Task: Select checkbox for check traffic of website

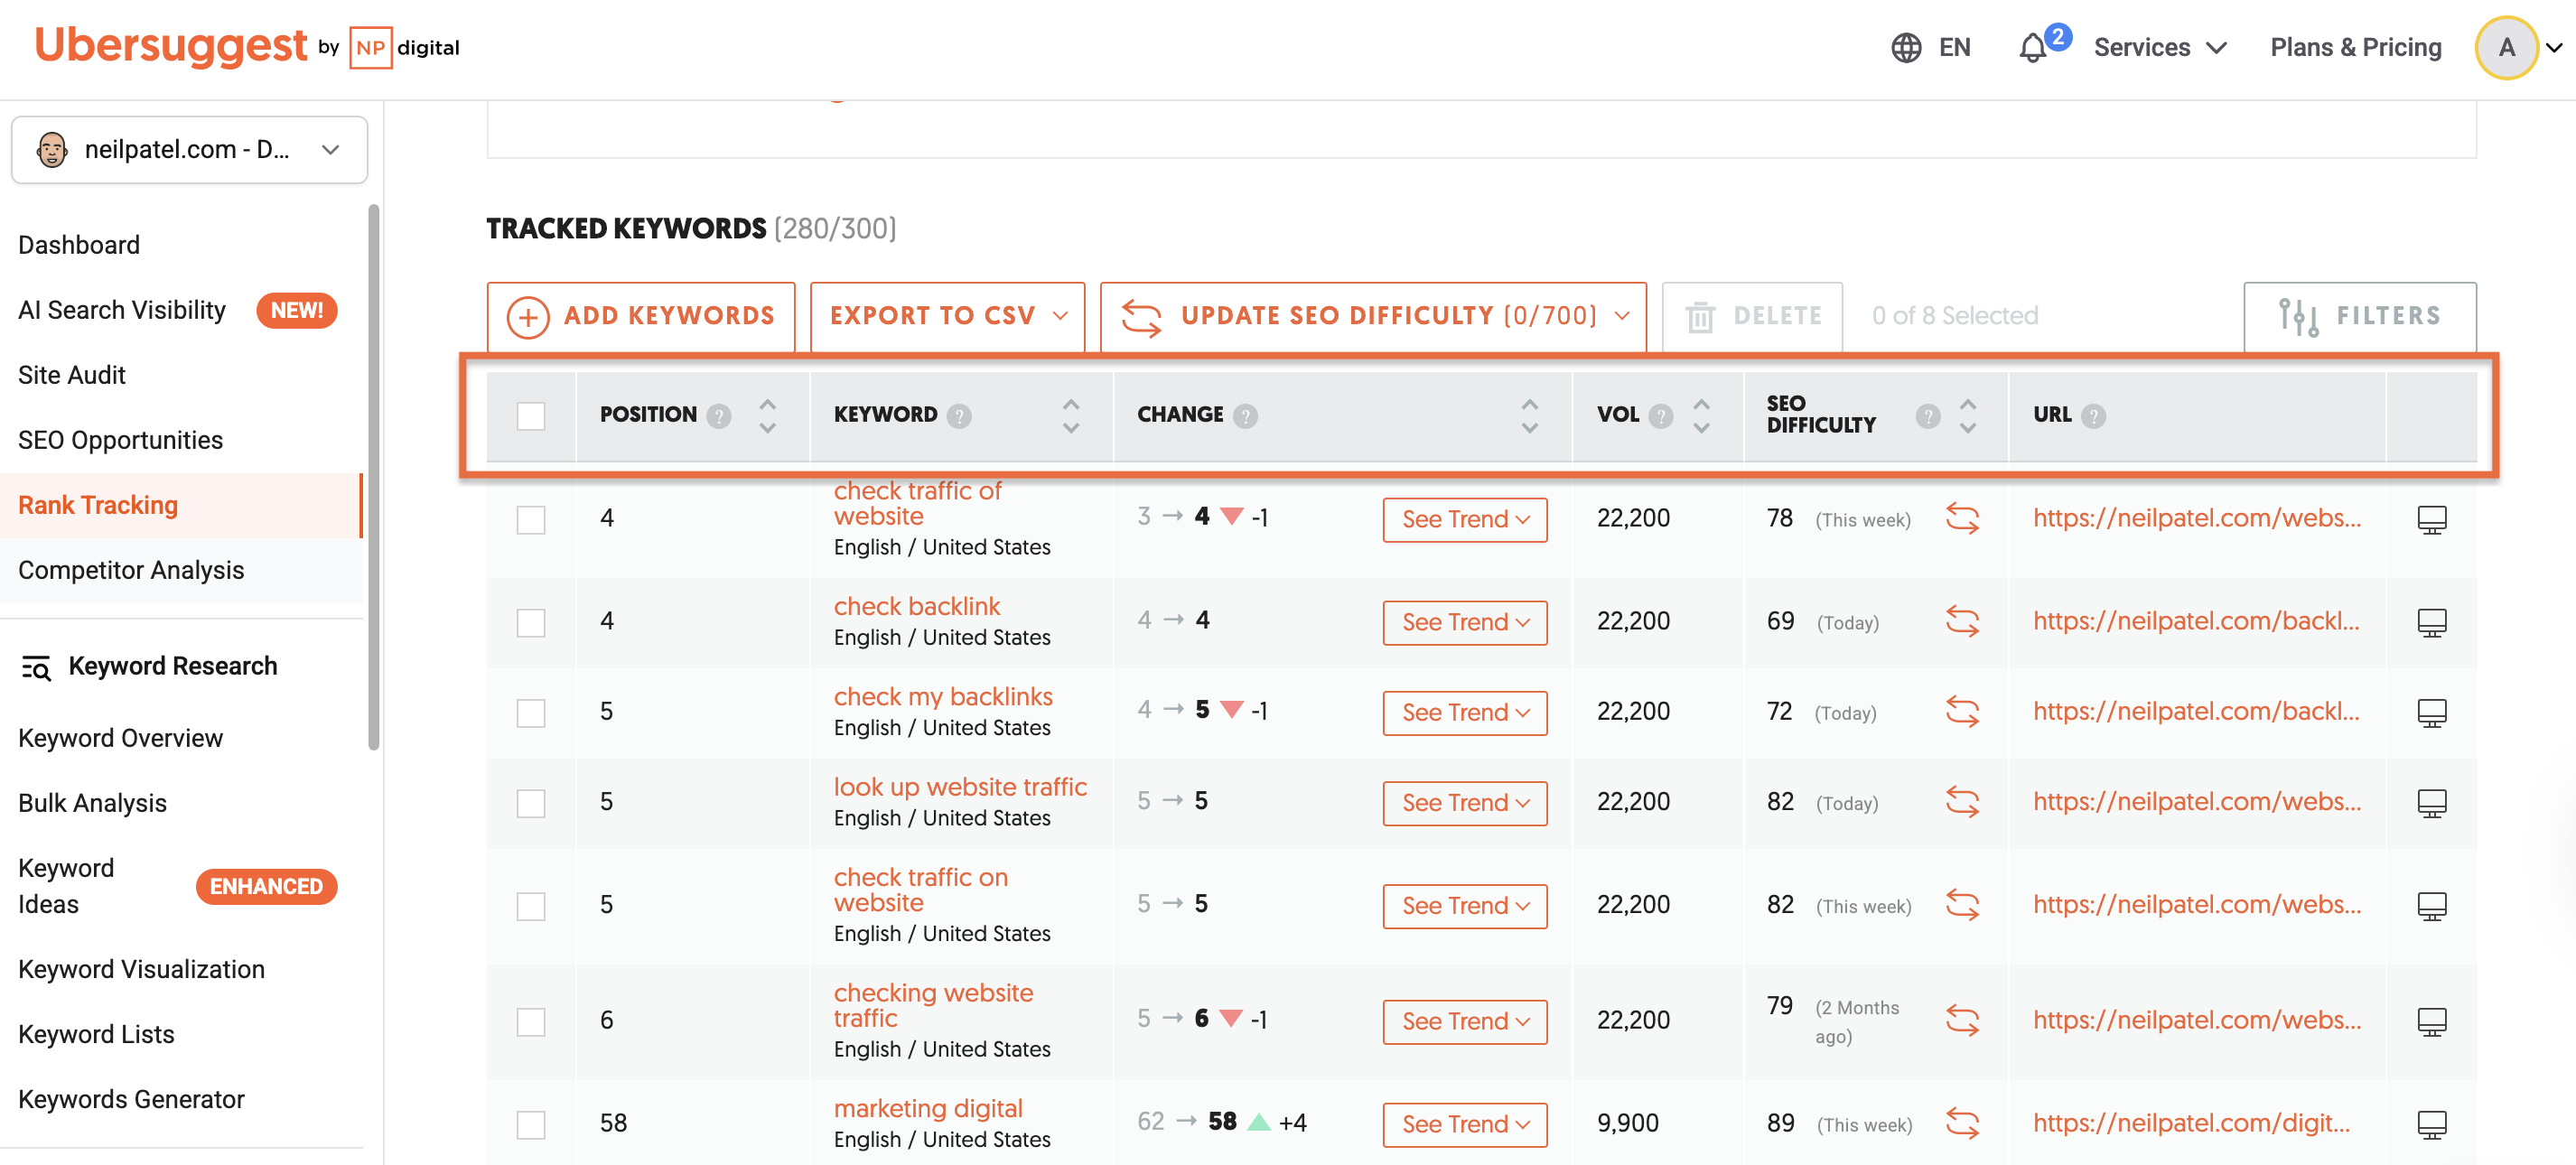Action: tap(531, 520)
